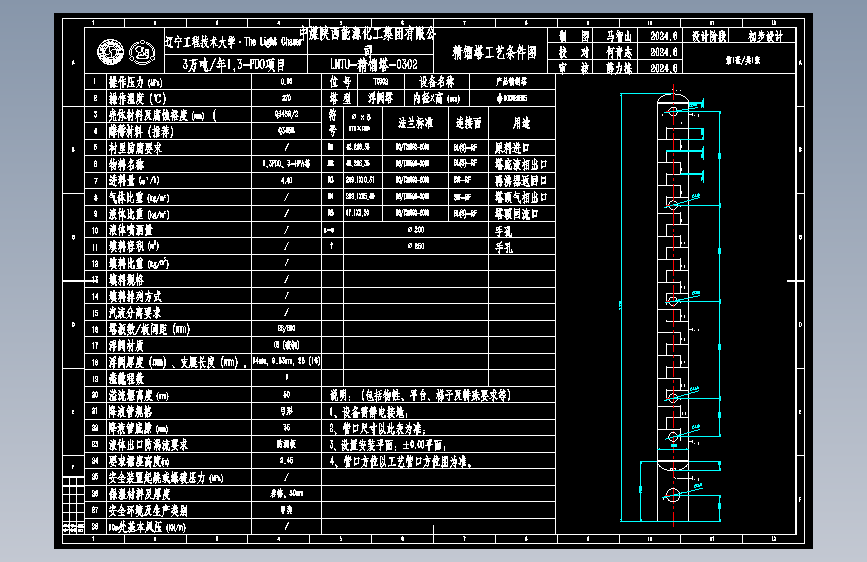This screenshot has width=867, height=562.
Task: Select row 2 label '操作温度 (℃)'
Action: pyautogui.click(x=137, y=98)
